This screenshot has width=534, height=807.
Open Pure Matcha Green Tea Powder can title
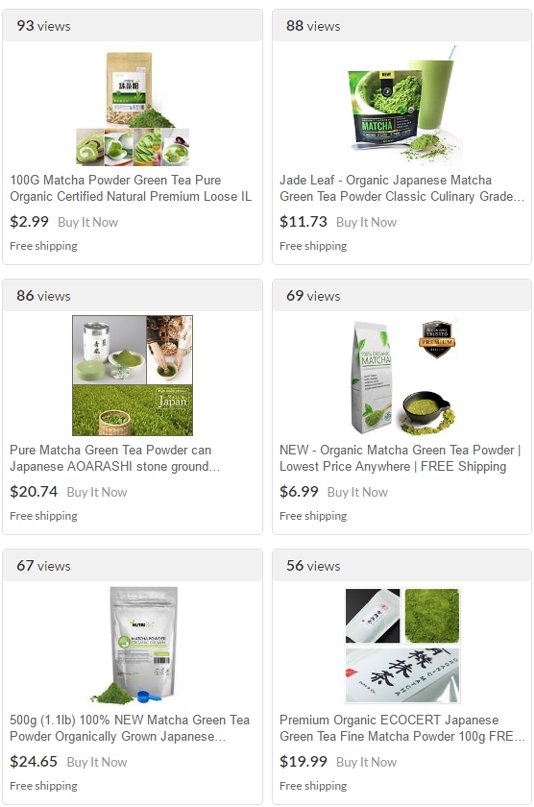pos(115,458)
